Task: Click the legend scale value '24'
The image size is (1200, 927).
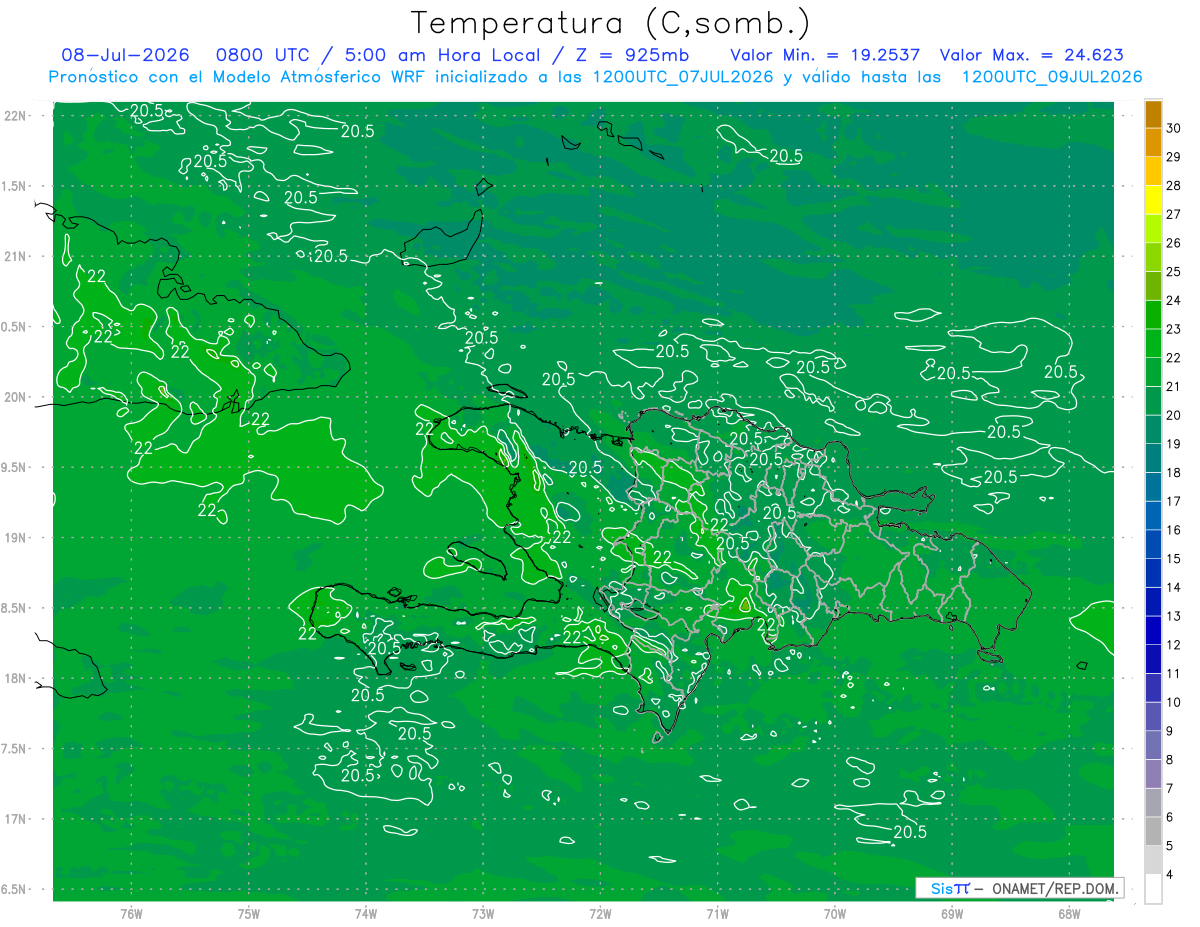Action: tap(1173, 300)
